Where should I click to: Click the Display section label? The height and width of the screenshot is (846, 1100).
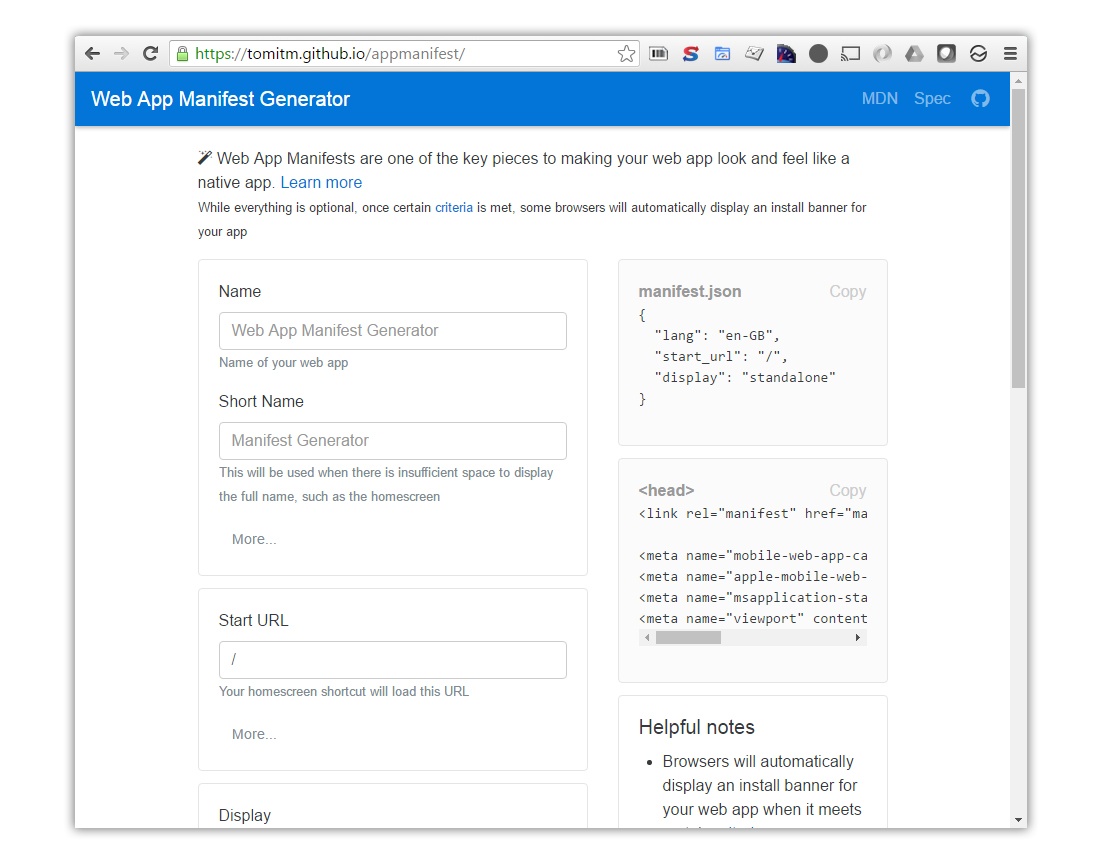245,815
